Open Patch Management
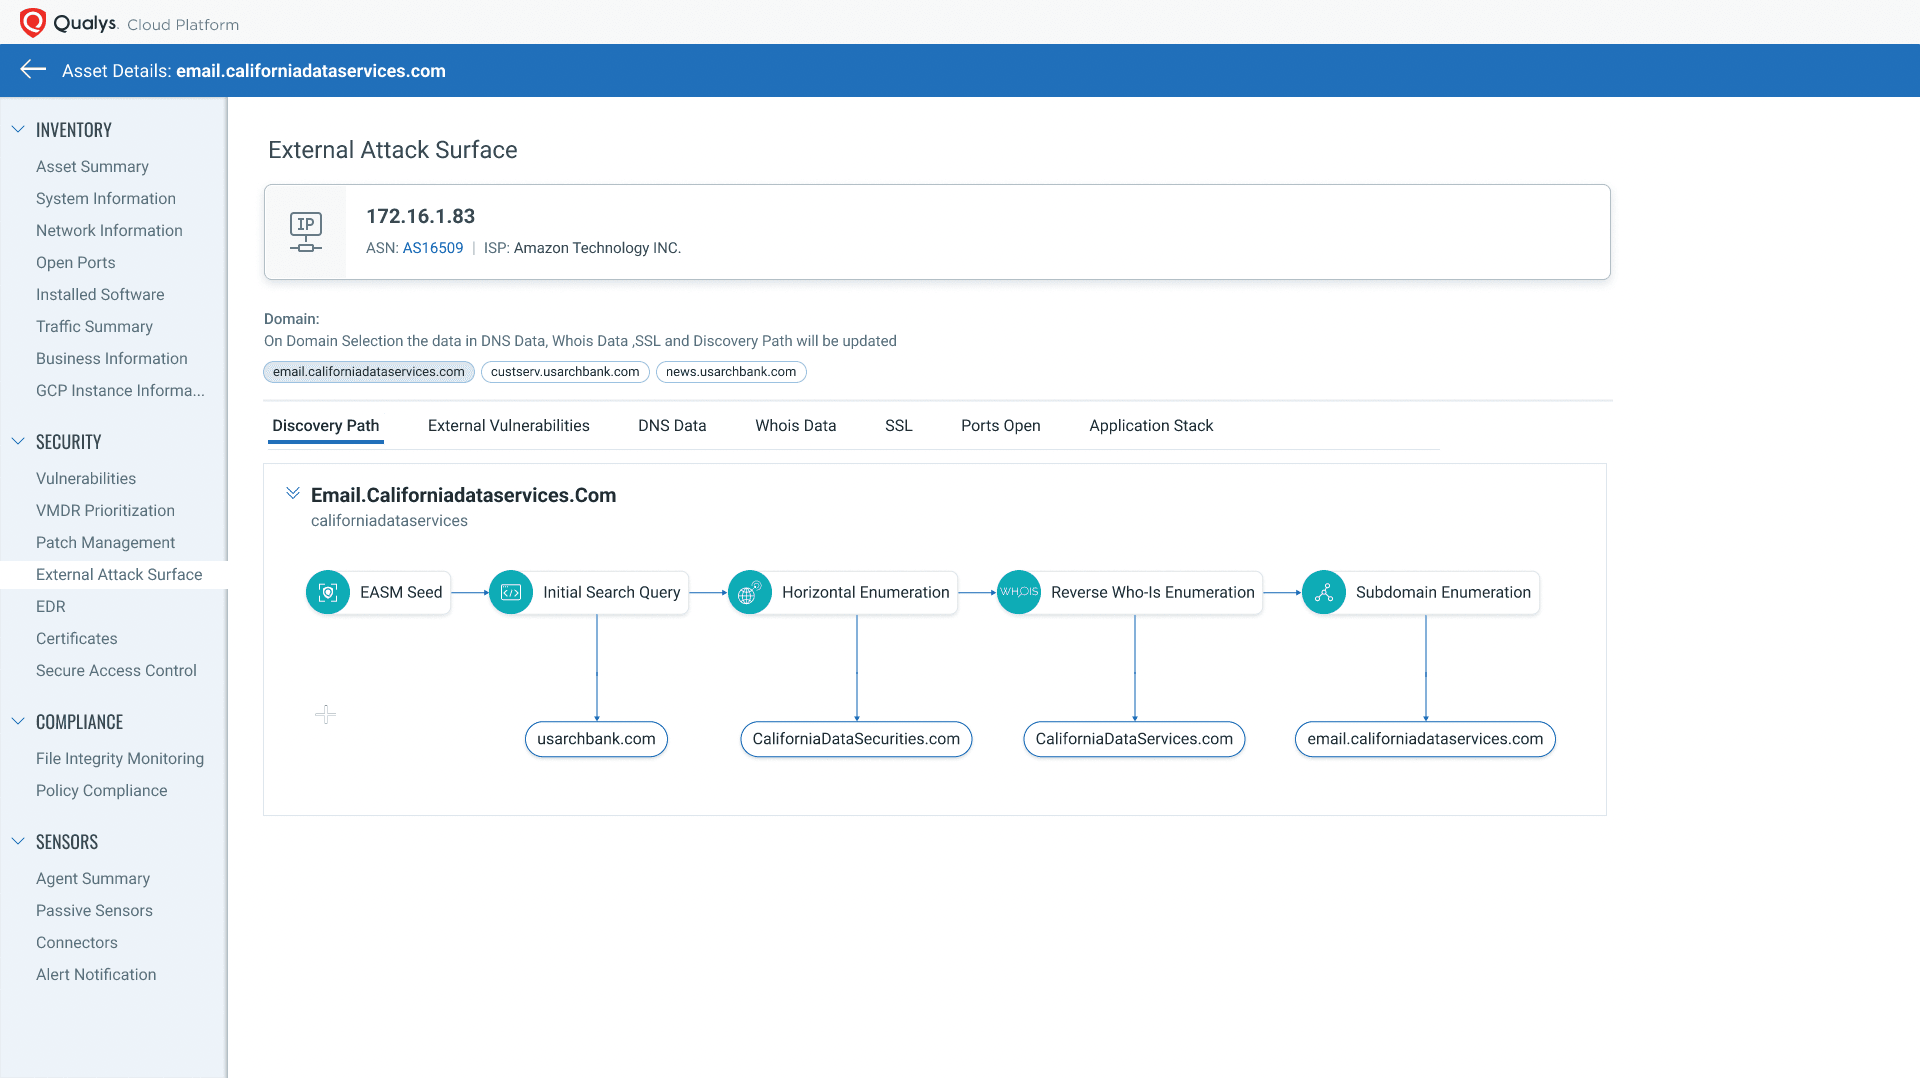This screenshot has height=1078, width=1920. coord(105,543)
